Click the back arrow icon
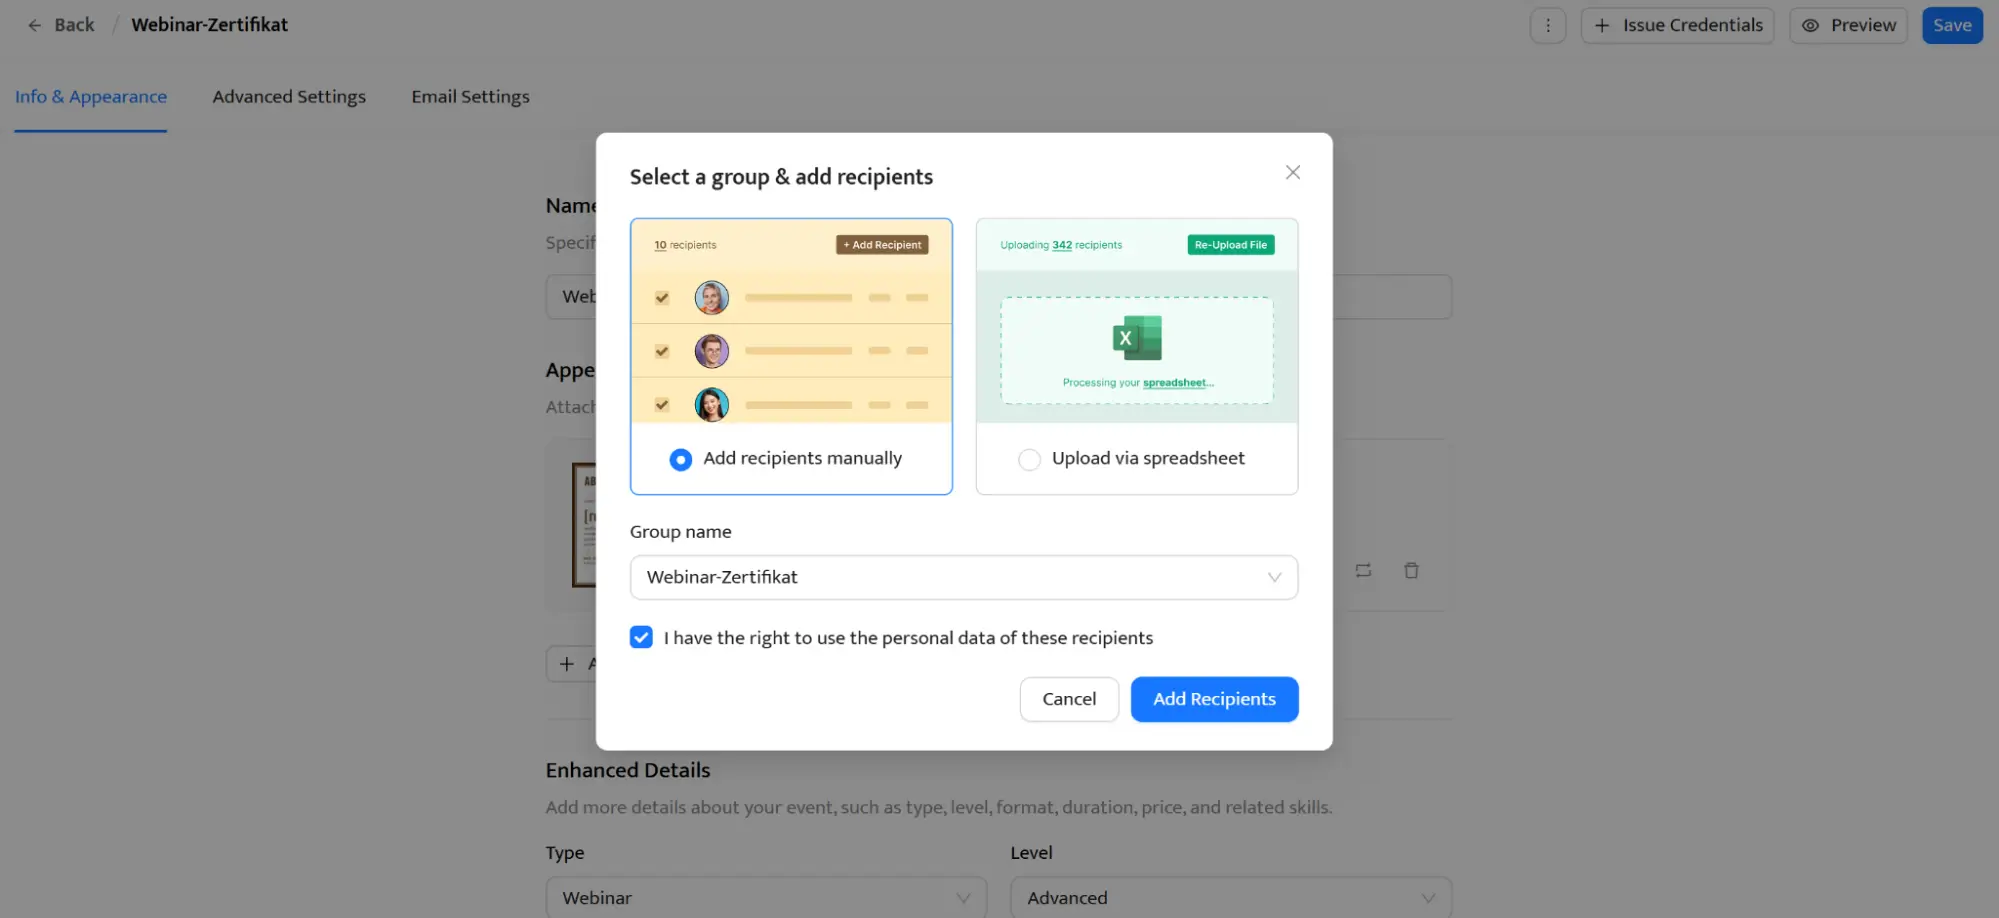The height and width of the screenshot is (918, 1999). click(35, 26)
